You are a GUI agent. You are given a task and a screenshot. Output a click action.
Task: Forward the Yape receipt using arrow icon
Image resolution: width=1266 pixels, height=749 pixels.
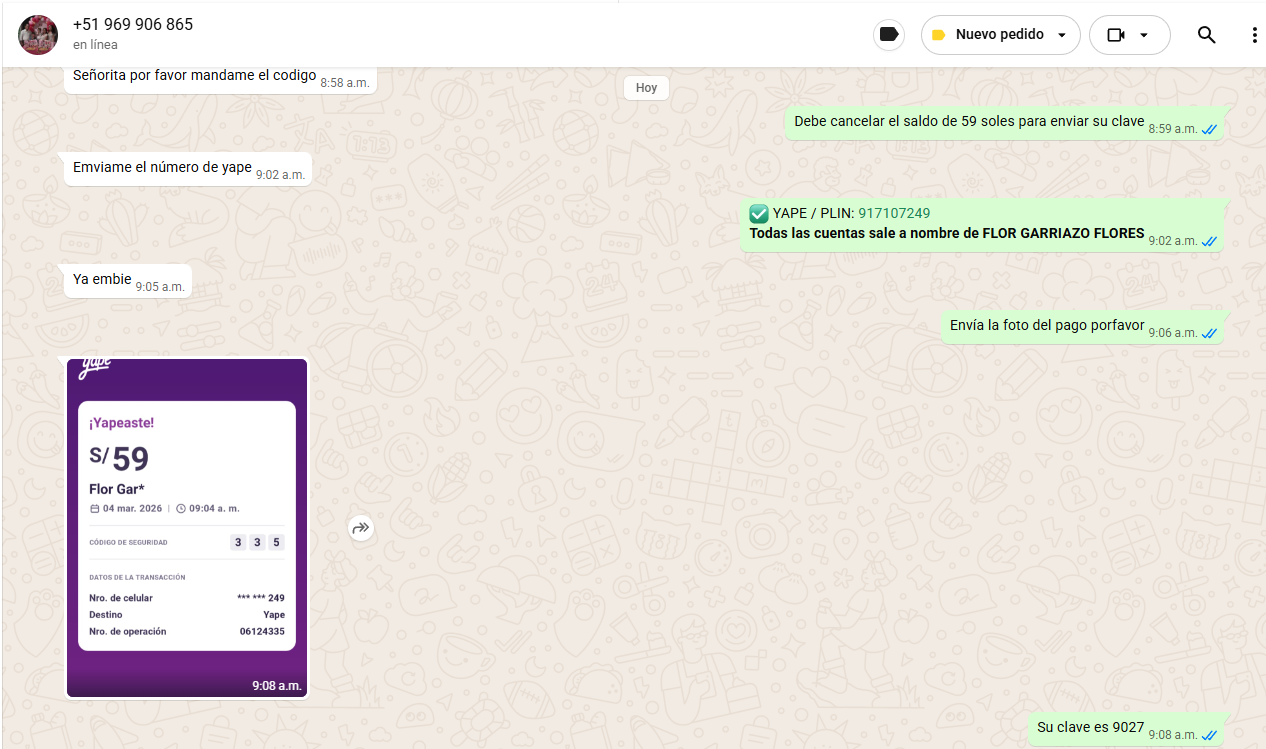click(x=361, y=528)
